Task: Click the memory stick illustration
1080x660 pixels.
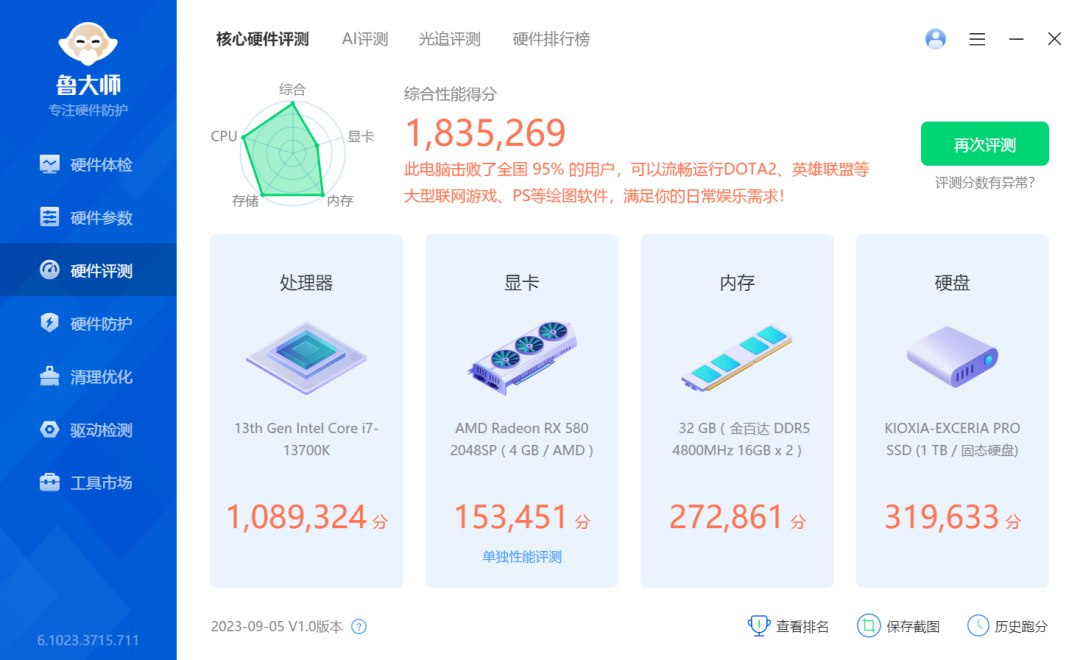Action: [736, 358]
